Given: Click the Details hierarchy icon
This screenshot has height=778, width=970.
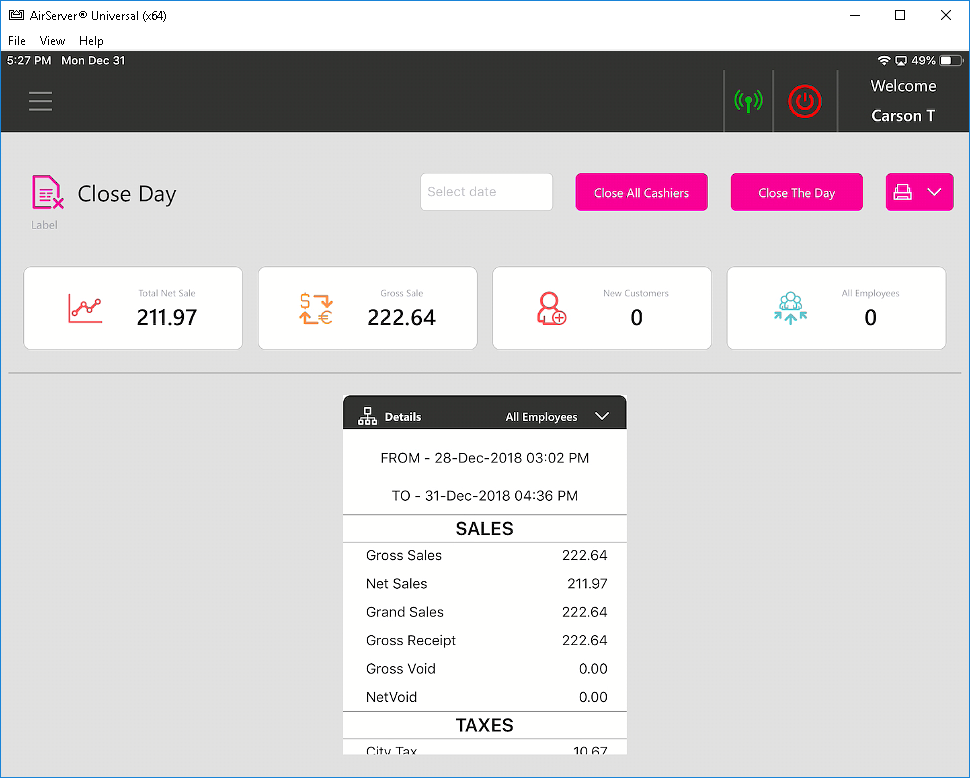Looking at the screenshot, I should [x=367, y=417].
